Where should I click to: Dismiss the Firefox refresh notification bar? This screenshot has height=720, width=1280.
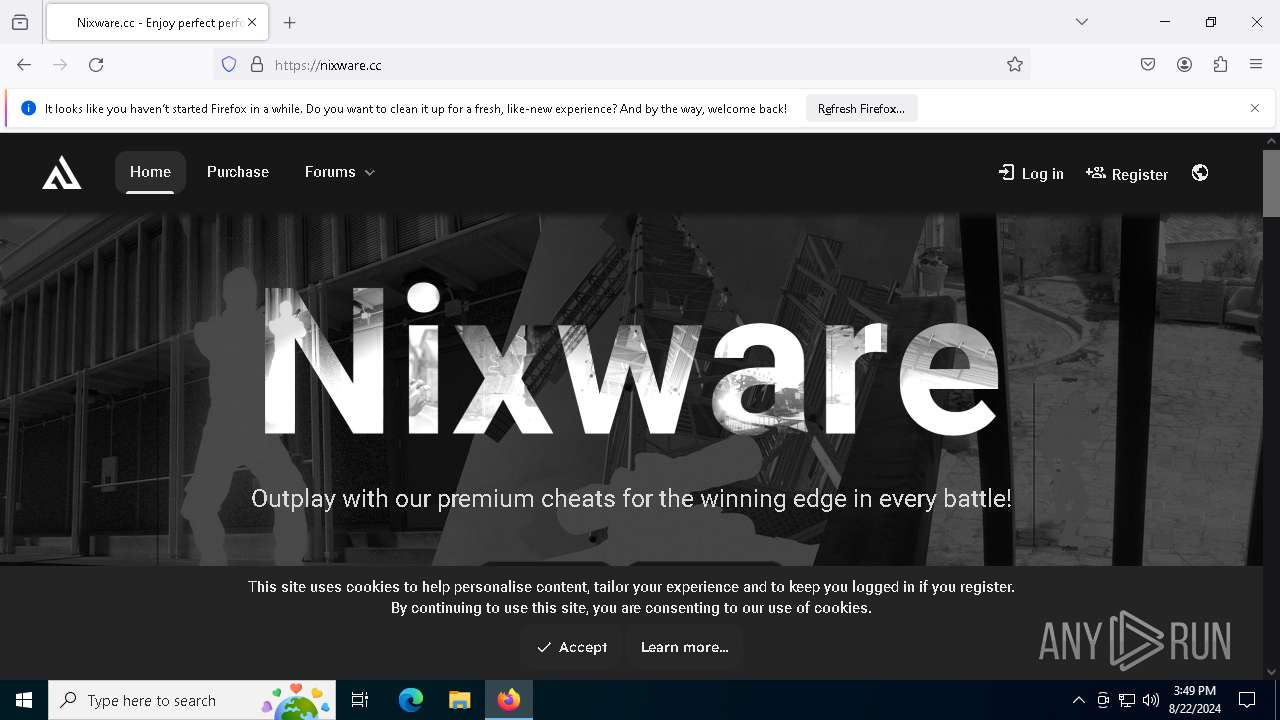(x=1255, y=108)
